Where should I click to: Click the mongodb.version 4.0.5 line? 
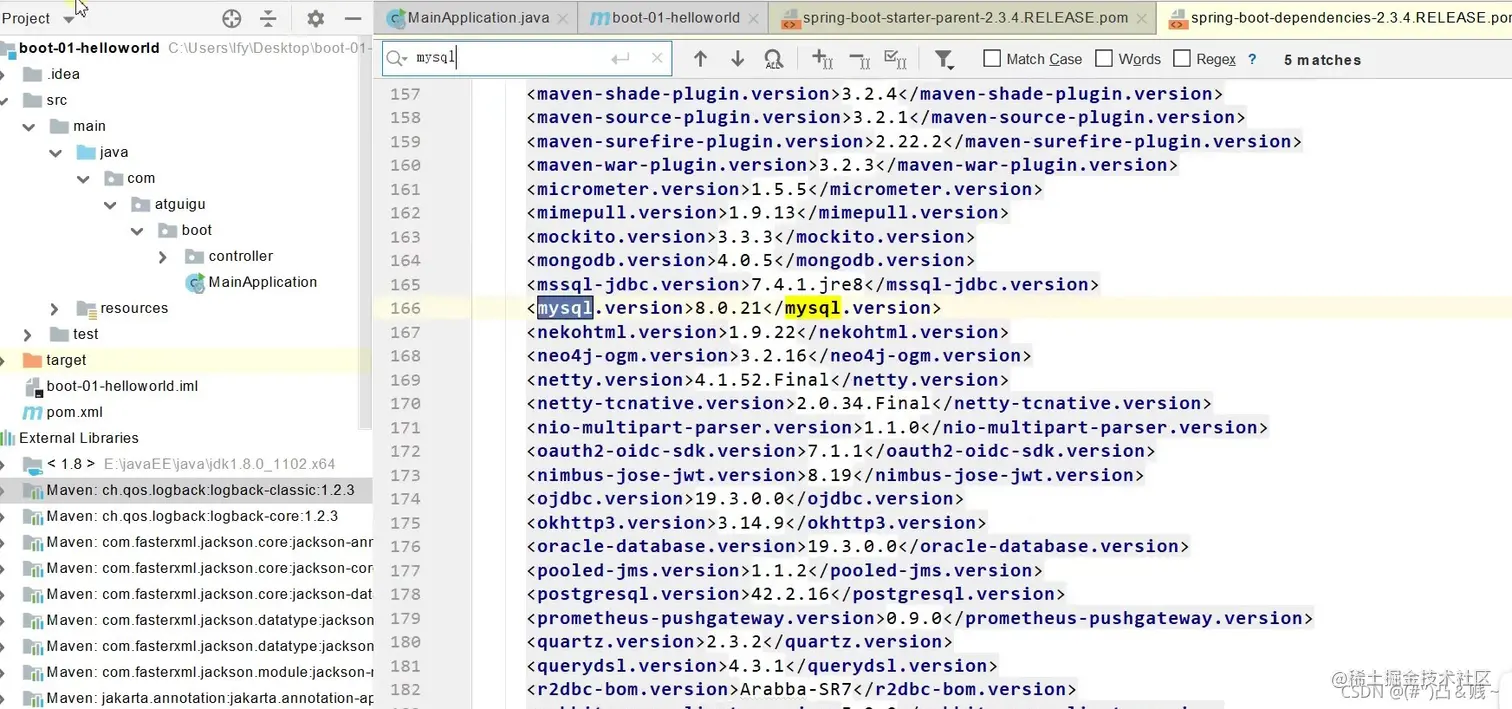click(x=751, y=260)
